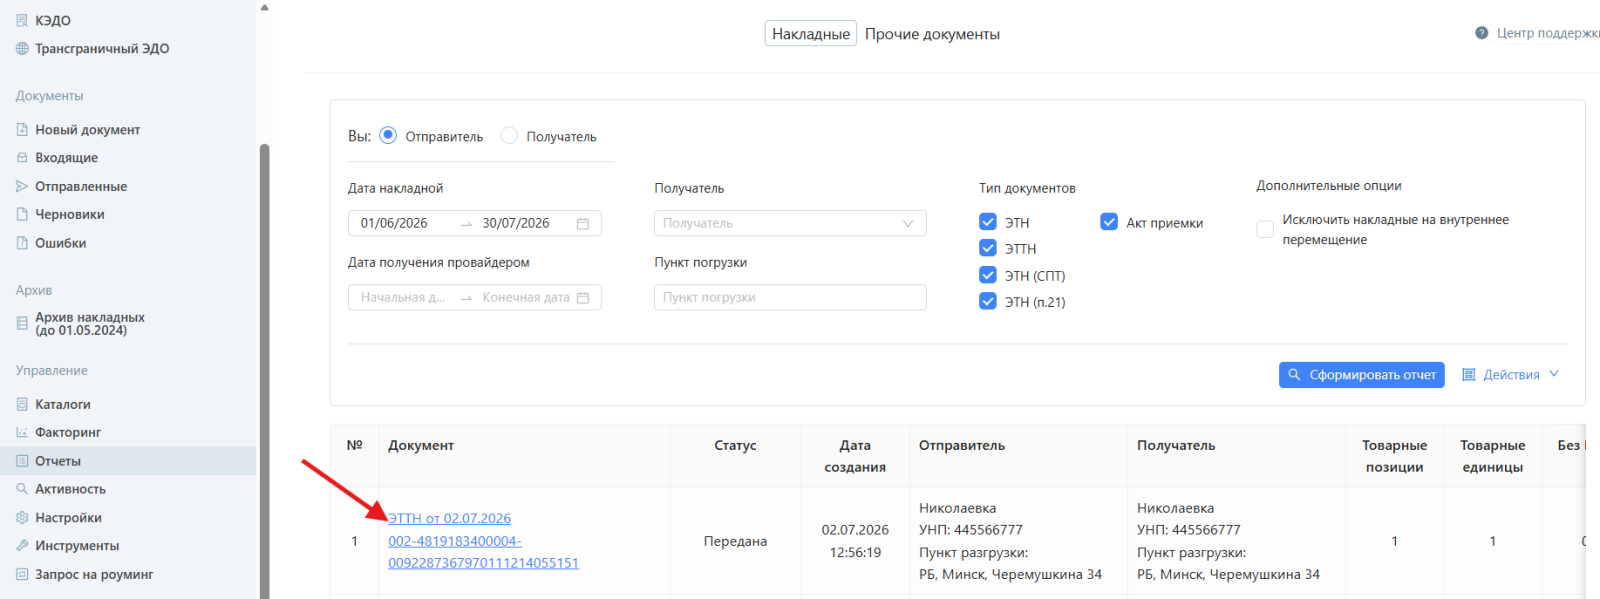This screenshot has height=599, width=1600.
Task: Click the sidebar vertical scrollbar
Action: coord(264,370)
